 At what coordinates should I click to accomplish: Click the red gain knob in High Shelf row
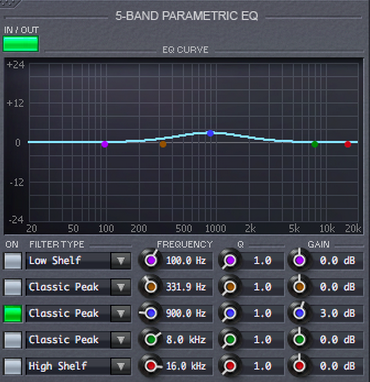(299, 365)
